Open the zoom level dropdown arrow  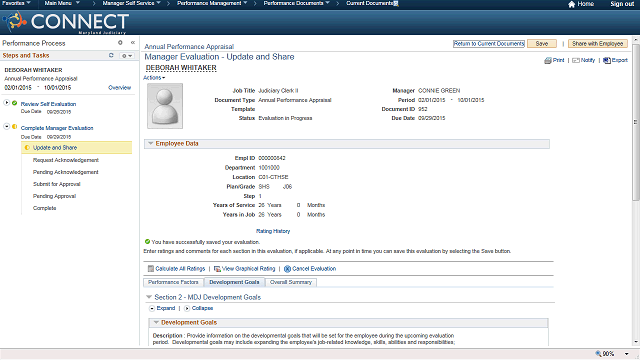(x=627, y=354)
